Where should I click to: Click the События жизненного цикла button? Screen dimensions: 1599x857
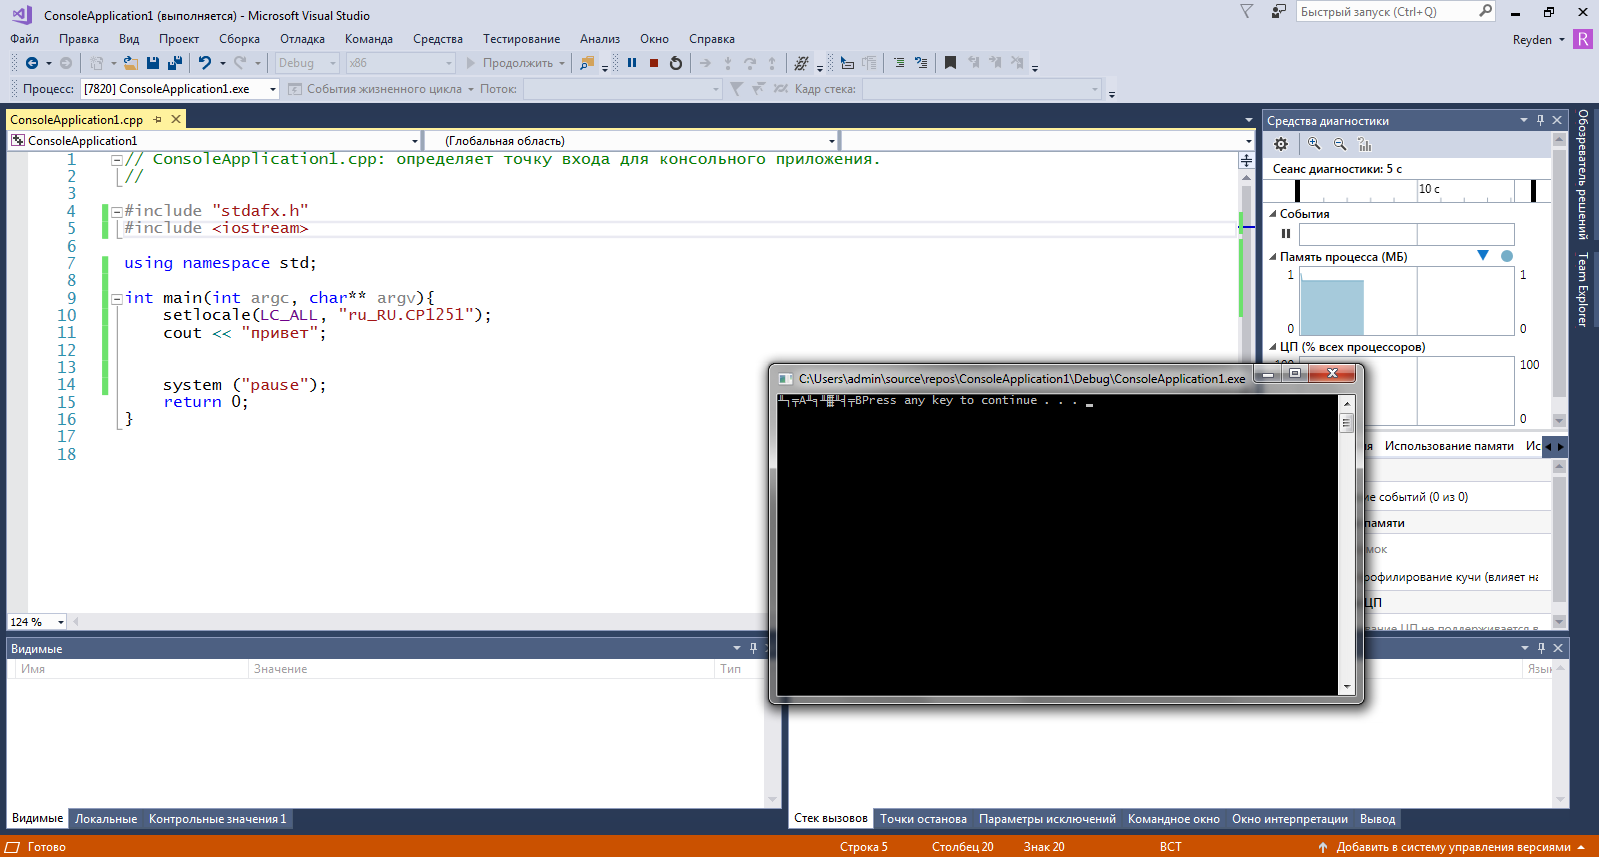tap(380, 89)
